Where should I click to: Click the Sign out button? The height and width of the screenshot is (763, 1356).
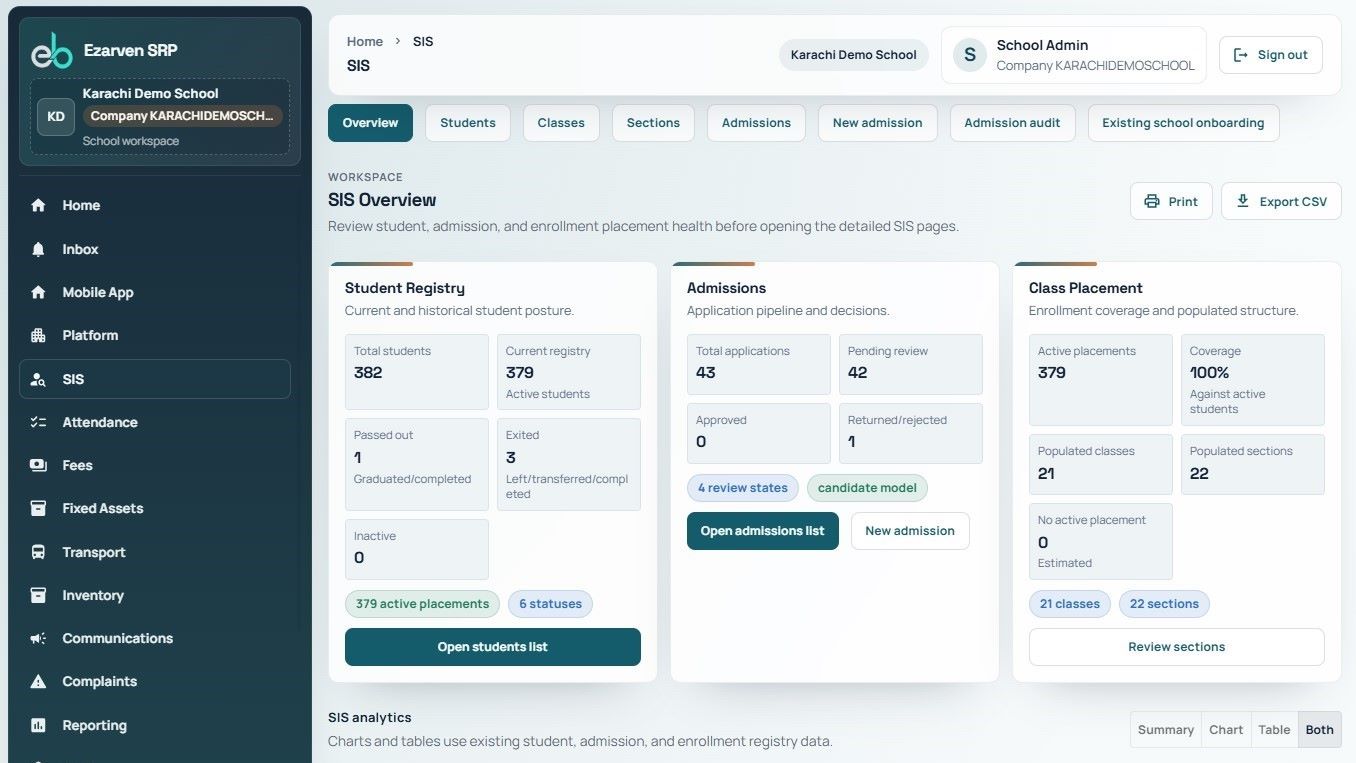pos(1271,55)
